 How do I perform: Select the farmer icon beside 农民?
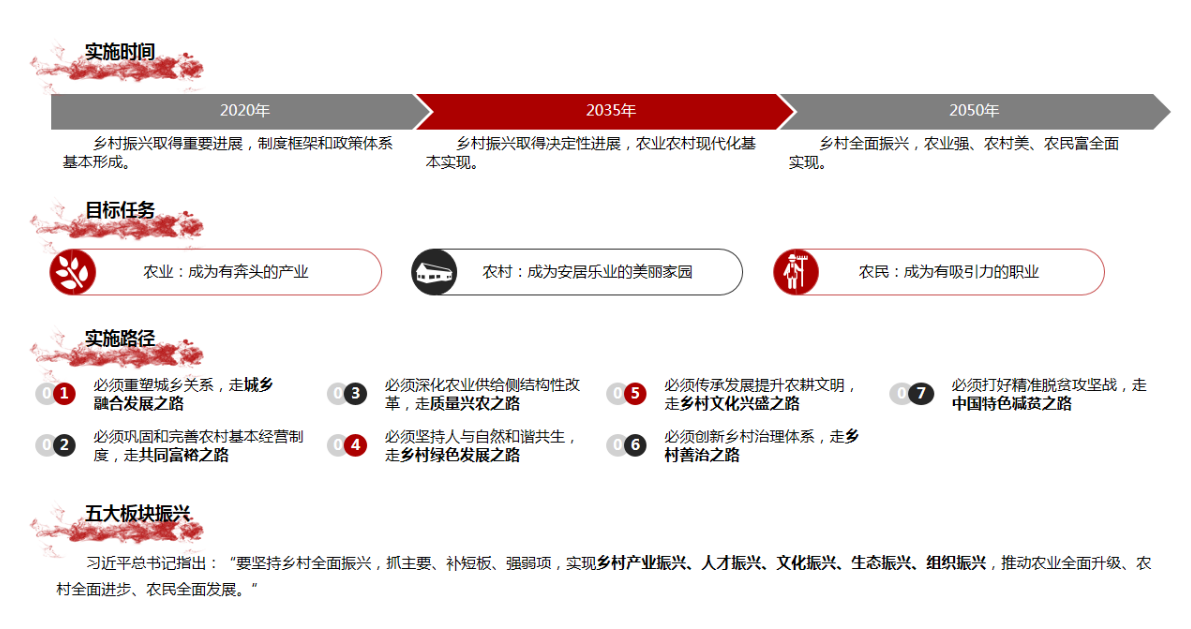click(x=795, y=271)
